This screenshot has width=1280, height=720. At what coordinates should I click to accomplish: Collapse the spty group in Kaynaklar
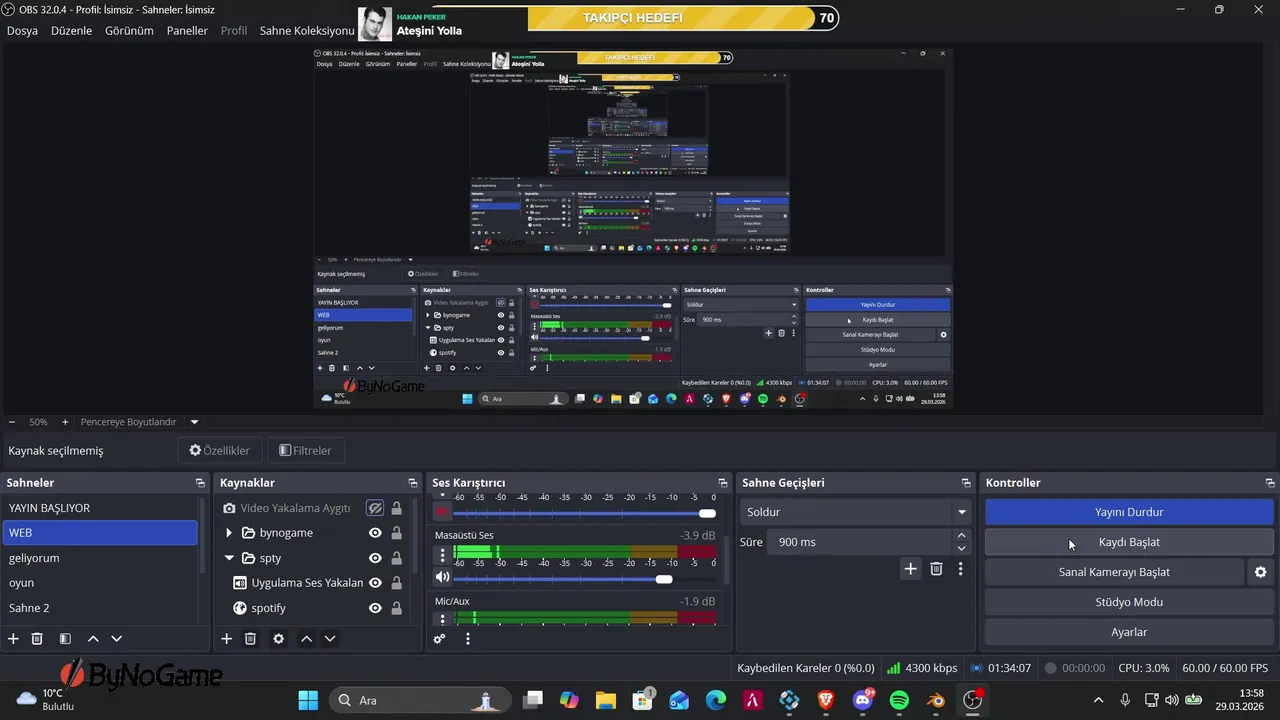228,558
